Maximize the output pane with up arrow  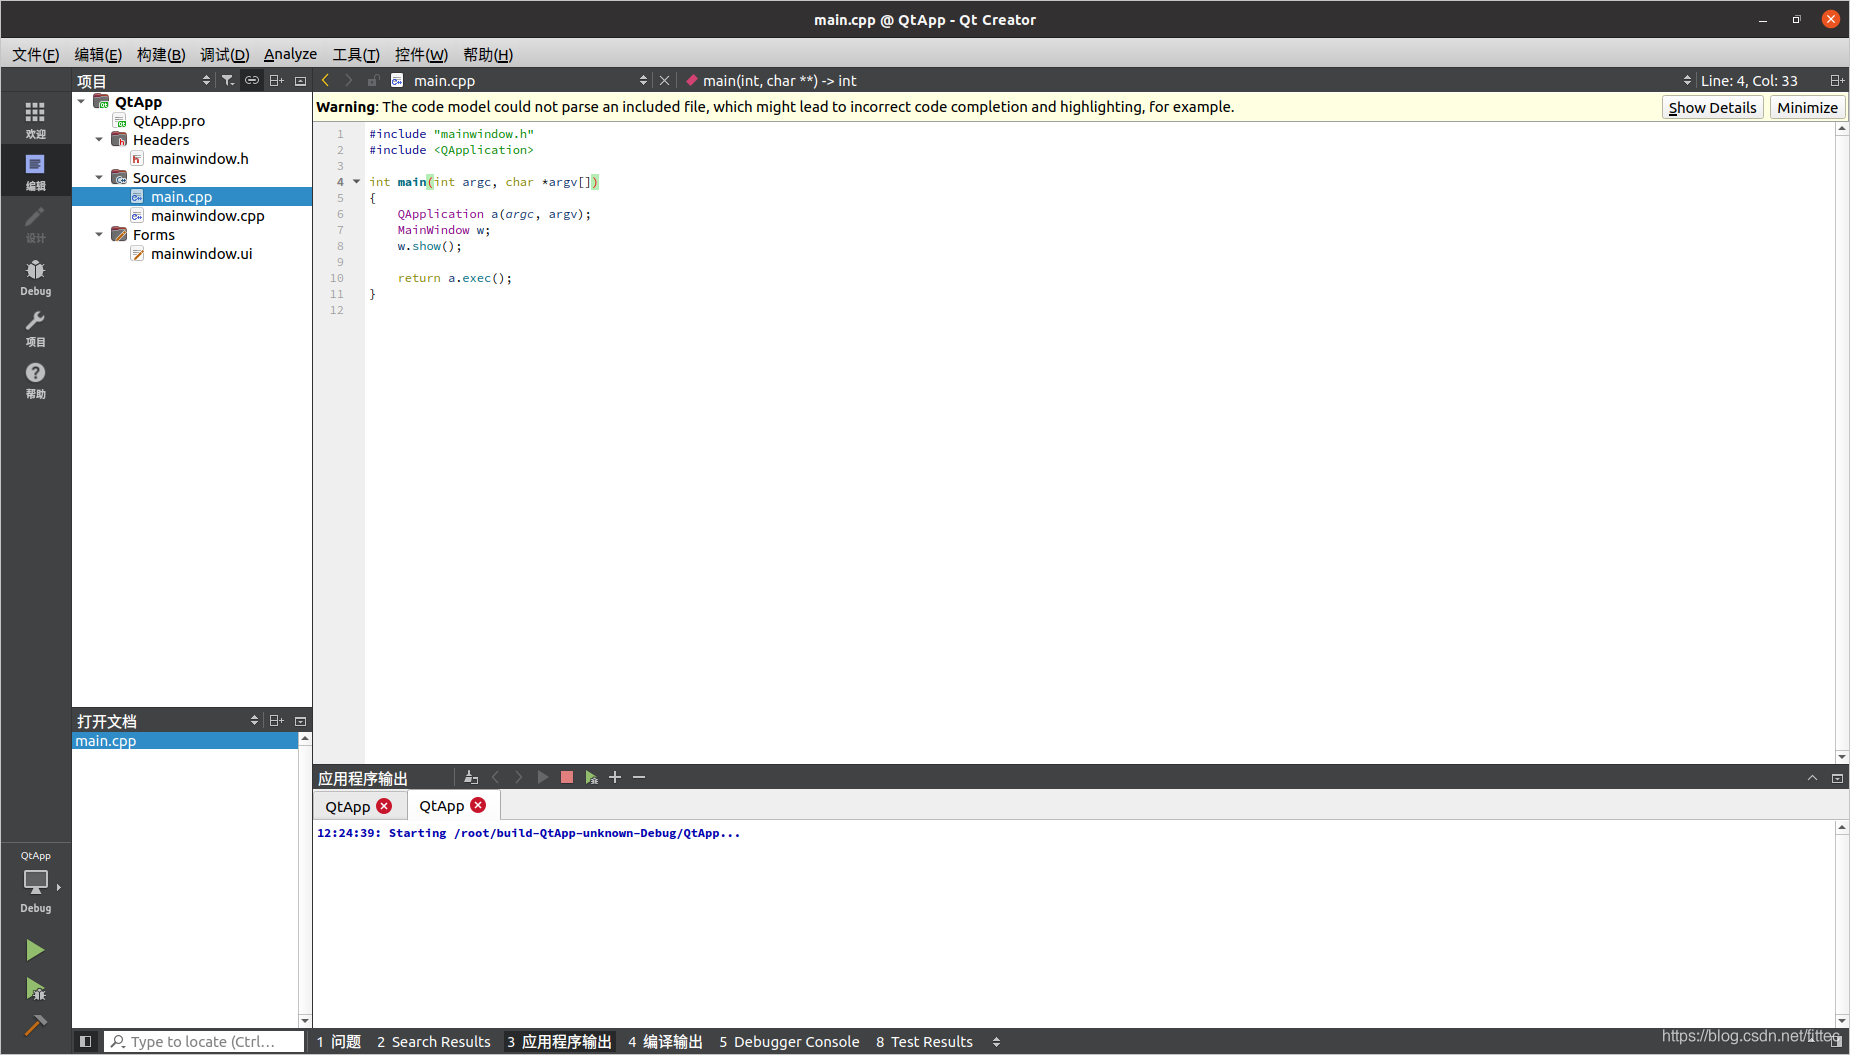pyautogui.click(x=1812, y=778)
